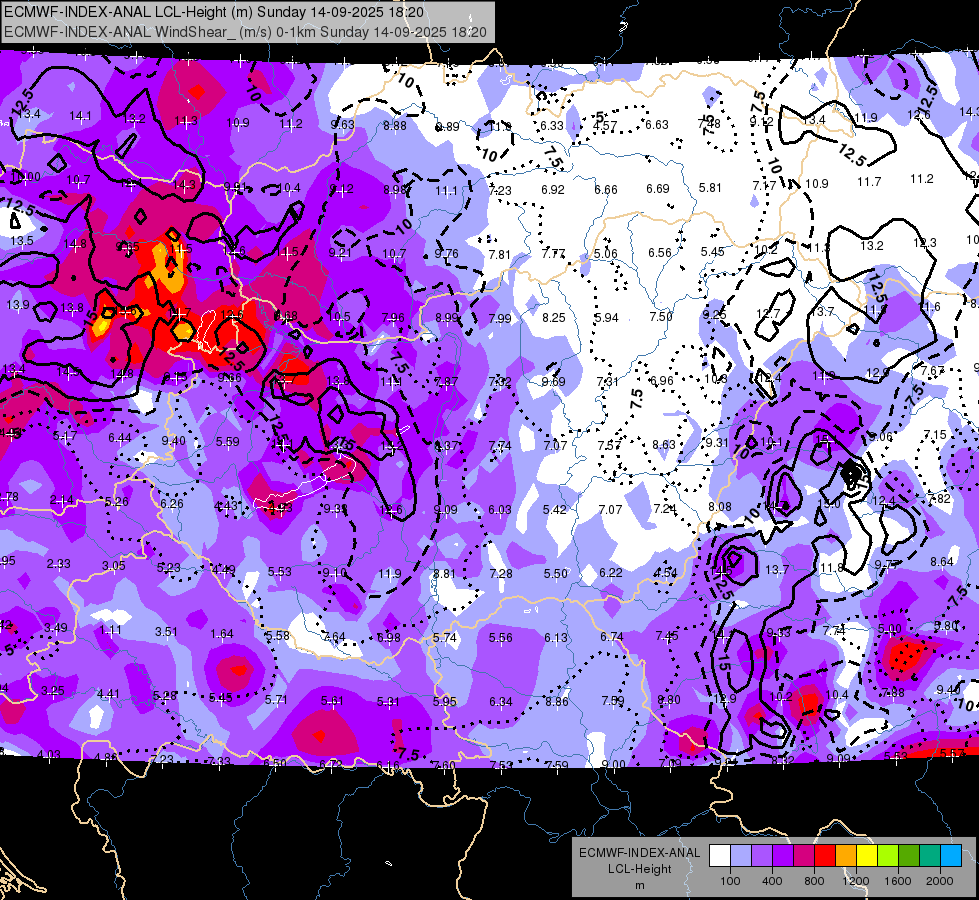Click the dark green legend swatch above 1600
Screen dimensions: 979x900
[909, 856]
